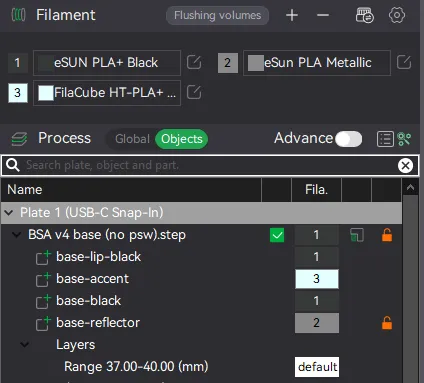Image resolution: width=424 pixels, height=383 pixels.
Task: Edit the eSUN PLA+ Black preset
Action: point(194,62)
